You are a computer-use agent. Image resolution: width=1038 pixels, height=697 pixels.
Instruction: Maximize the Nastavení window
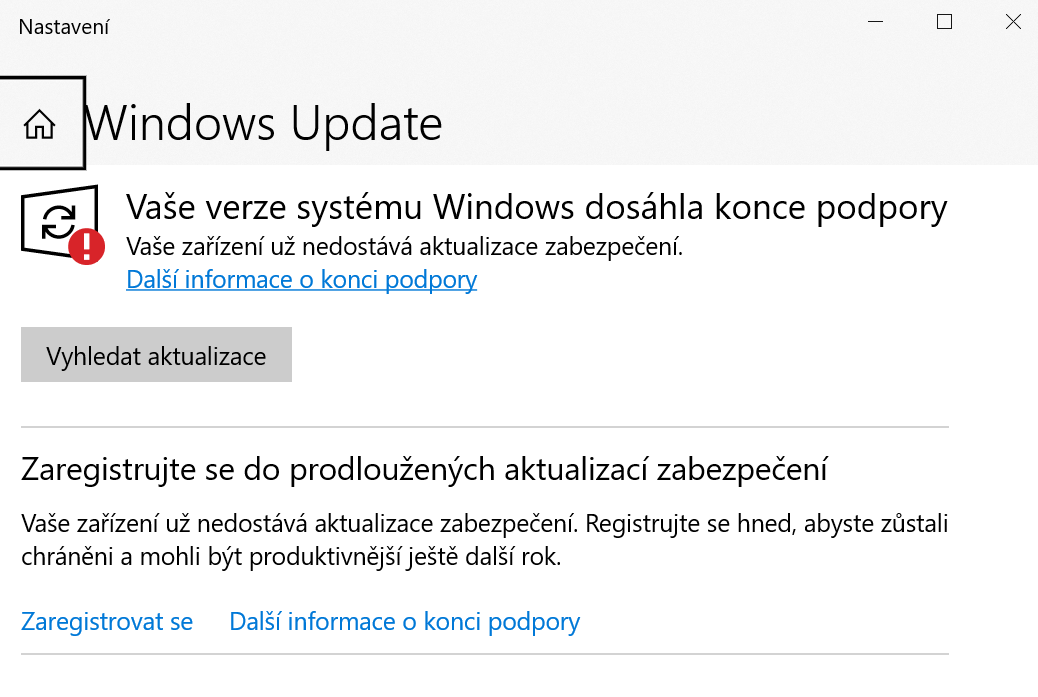[944, 23]
